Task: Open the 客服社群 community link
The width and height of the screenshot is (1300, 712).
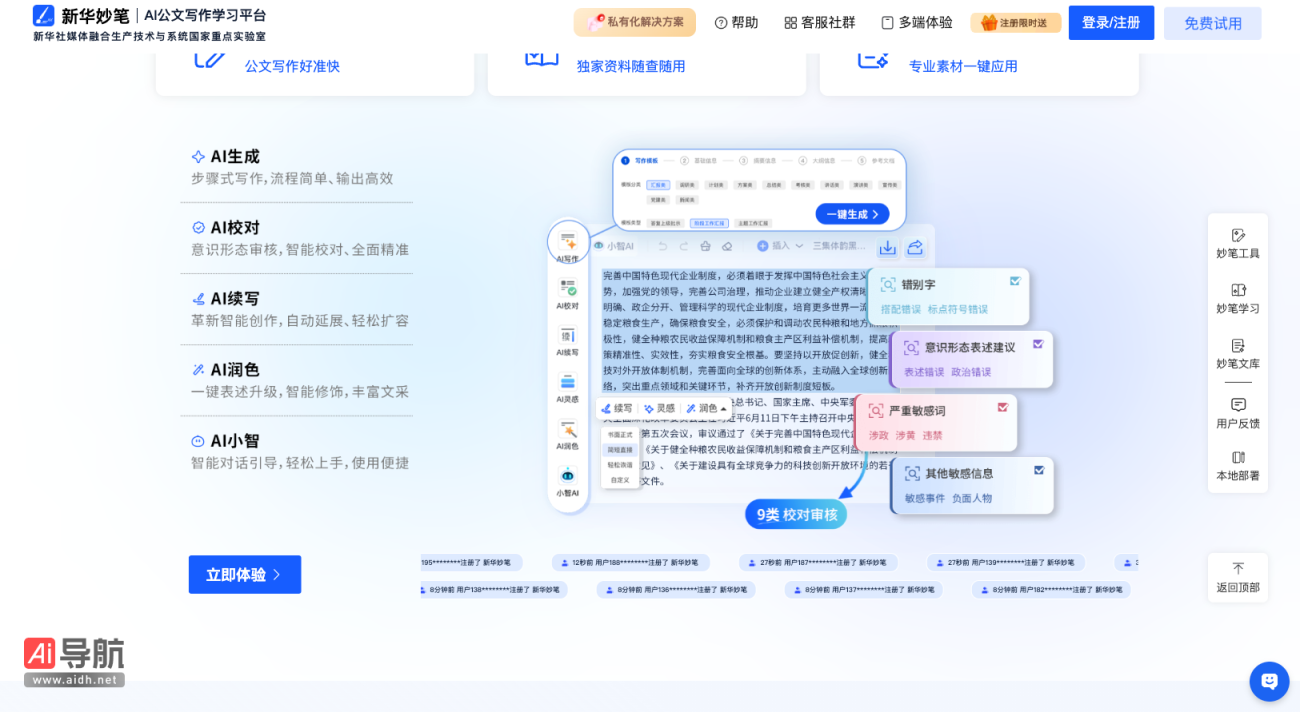Action: (819, 22)
